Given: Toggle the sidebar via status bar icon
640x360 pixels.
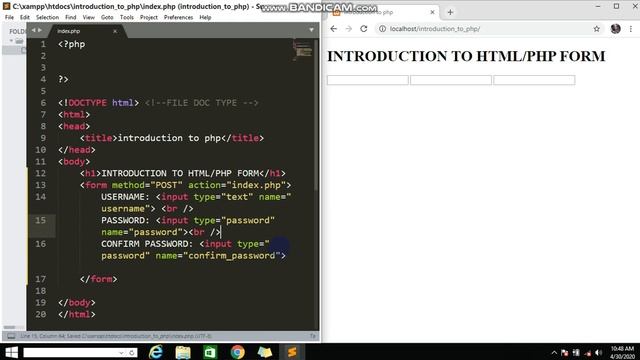Looking at the screenshot, I should 11,336.
